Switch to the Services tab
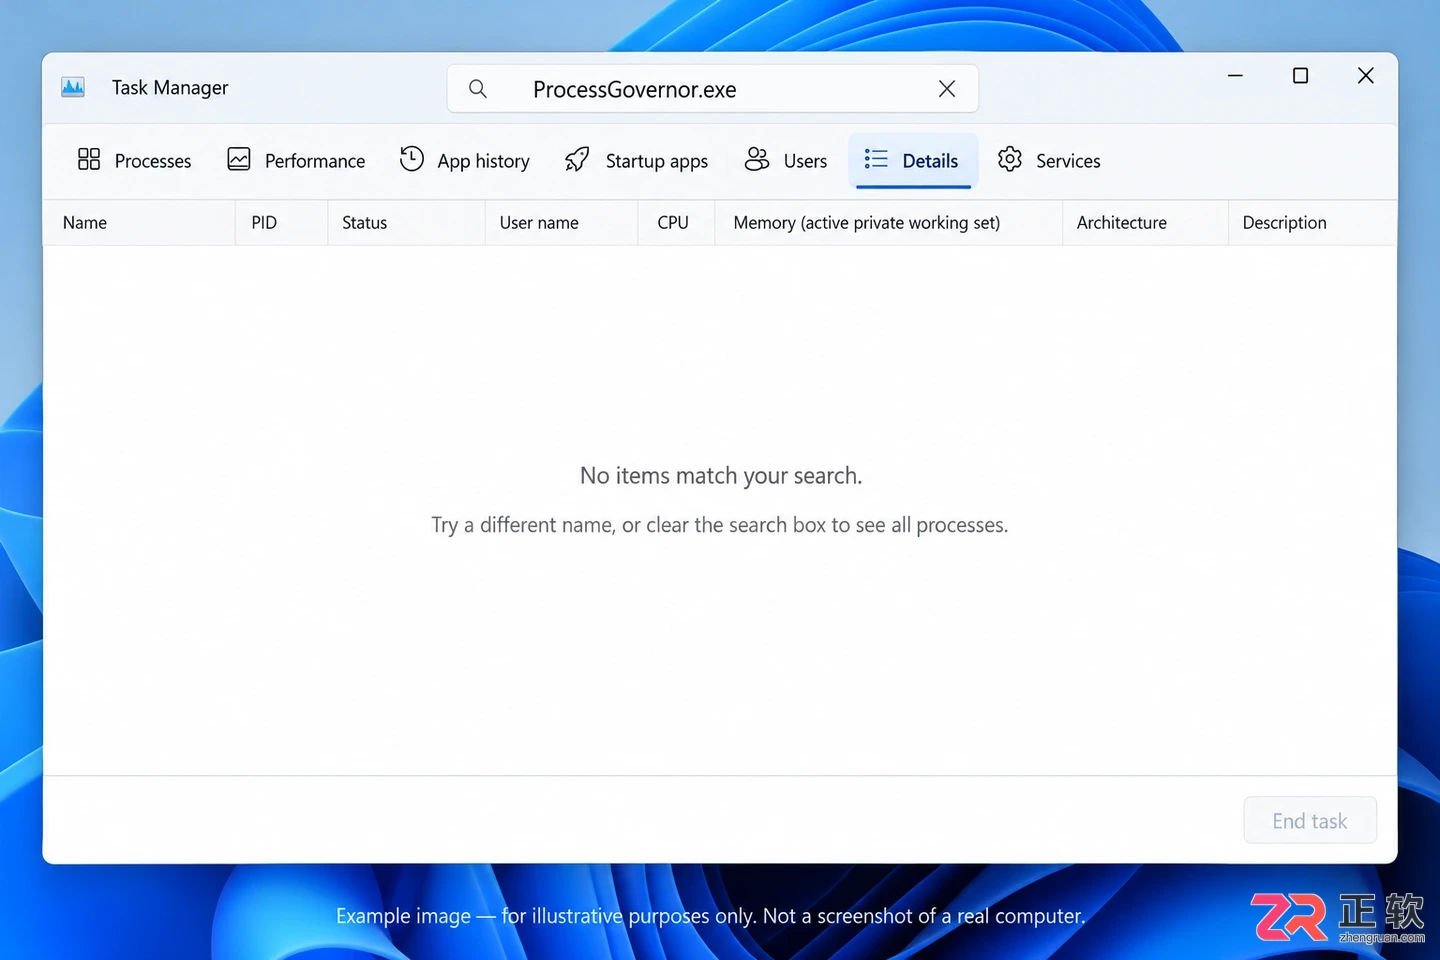Image resolution: width=1440 pixels, height=960 pixels. pos(1049,161)
